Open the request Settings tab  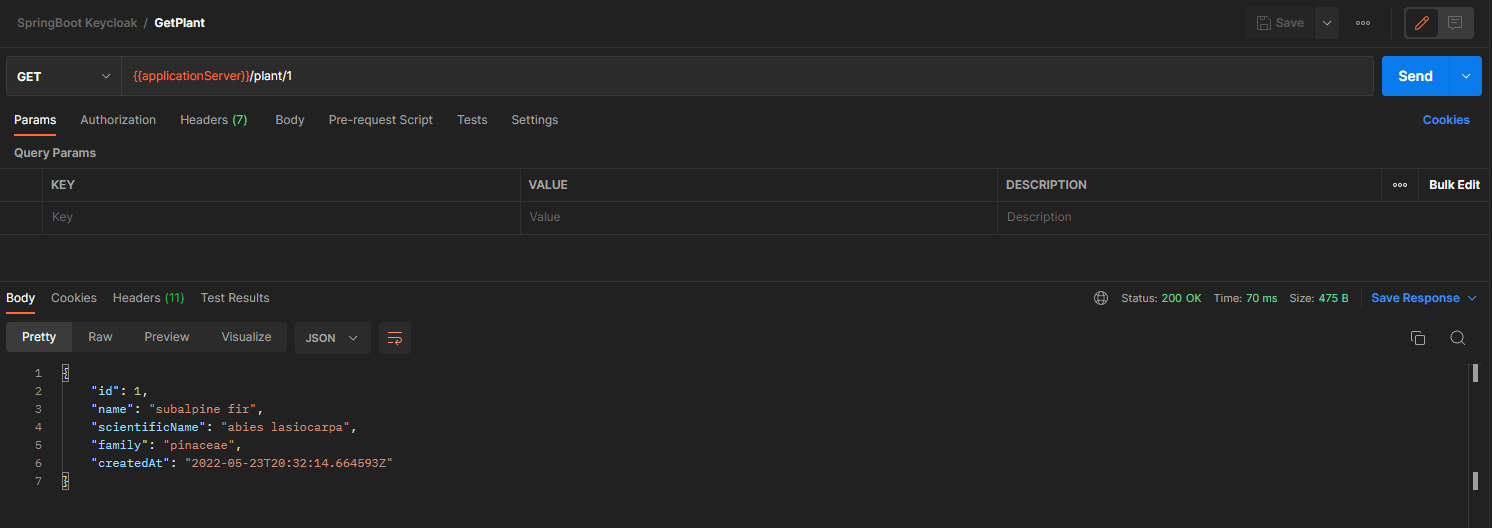(x=535, y=120)
